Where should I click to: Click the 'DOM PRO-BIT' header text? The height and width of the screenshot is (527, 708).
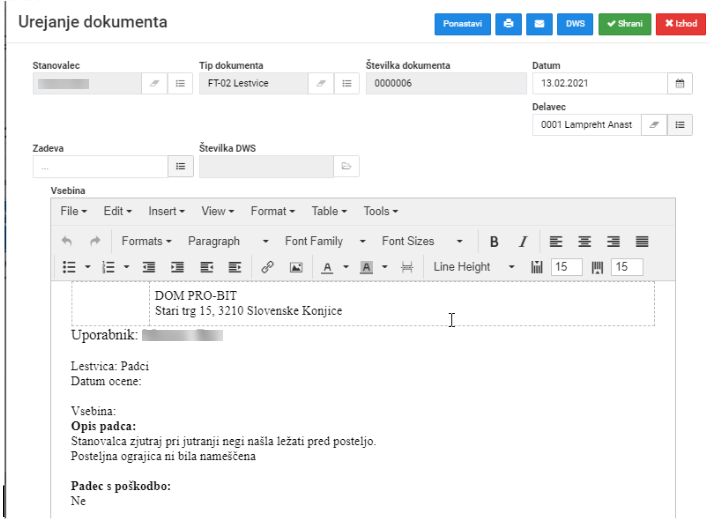click(196, 296)
